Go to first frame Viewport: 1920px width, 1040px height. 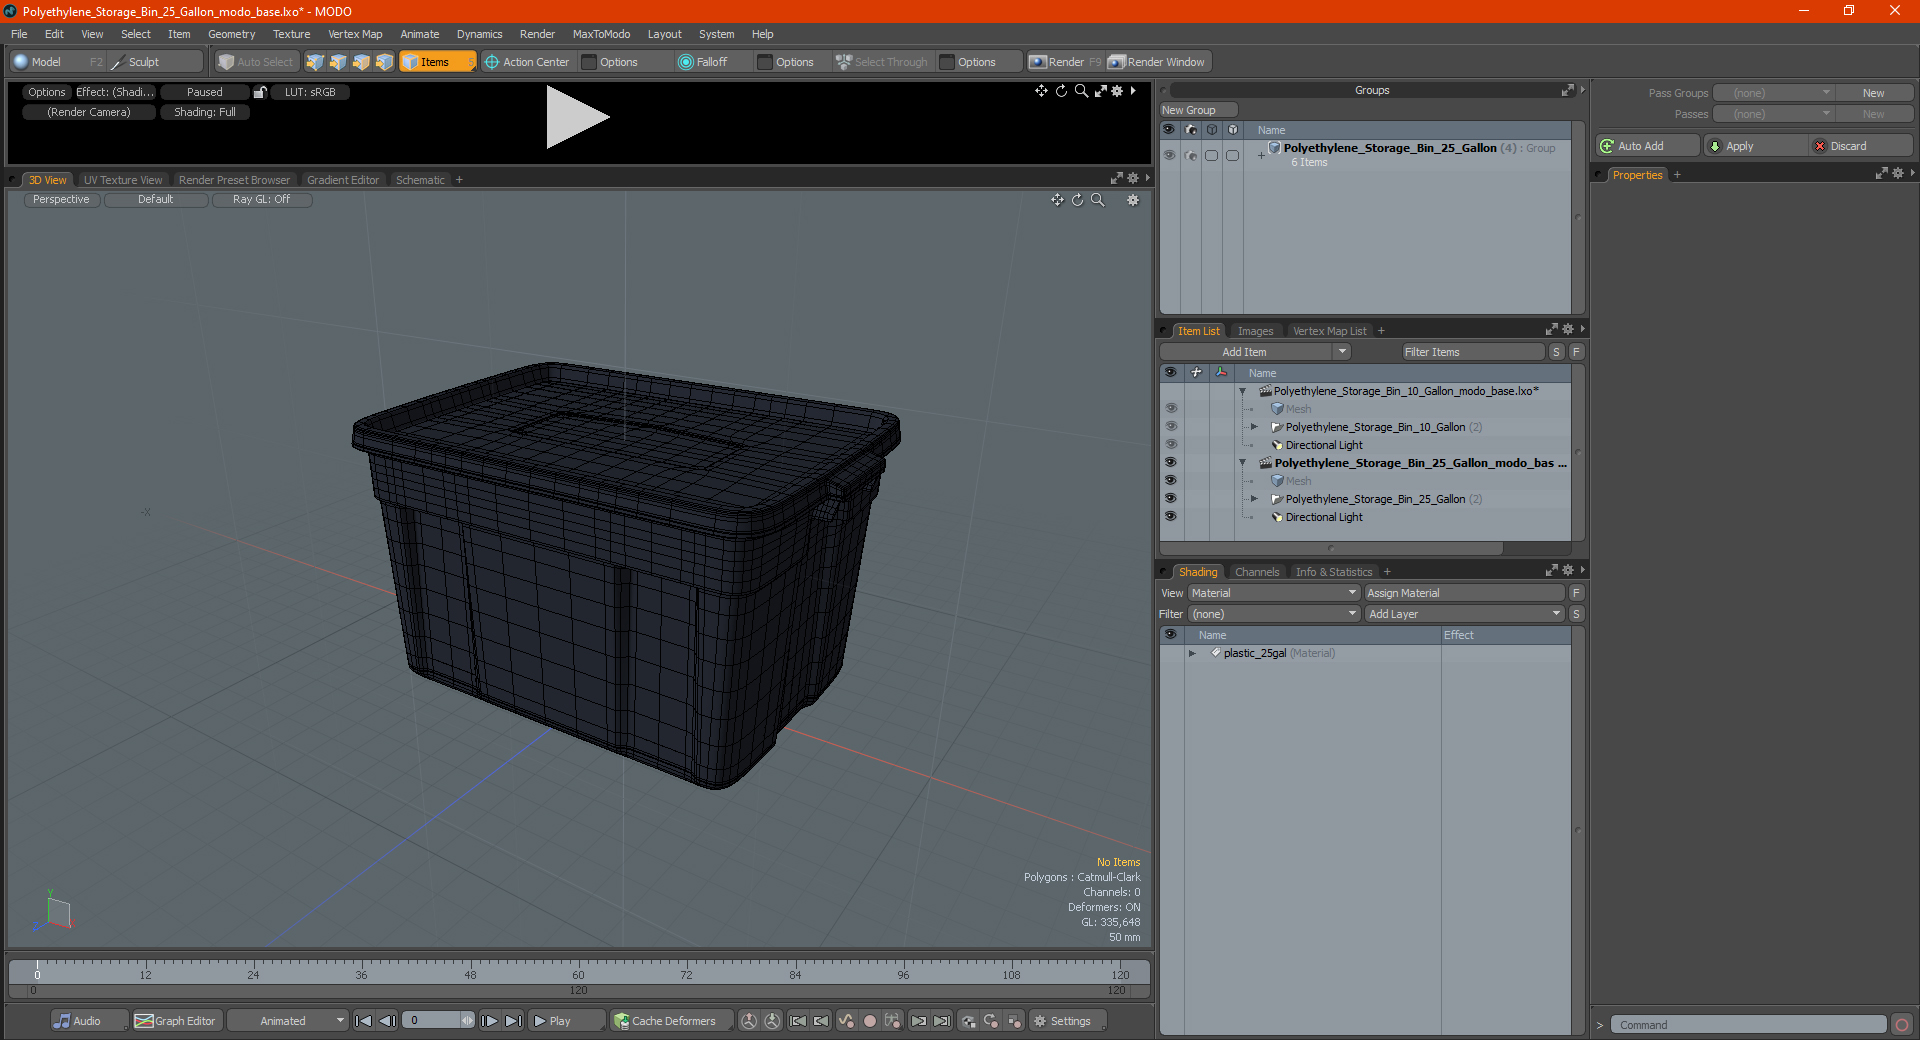tap(364, 1021)
